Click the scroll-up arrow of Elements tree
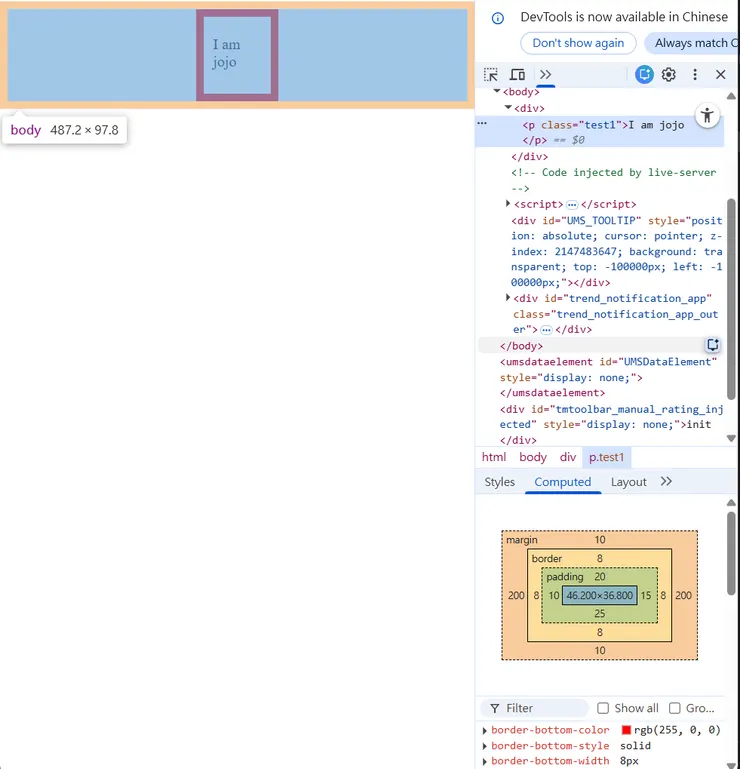 pyautogui.click(x=731, y=96)
